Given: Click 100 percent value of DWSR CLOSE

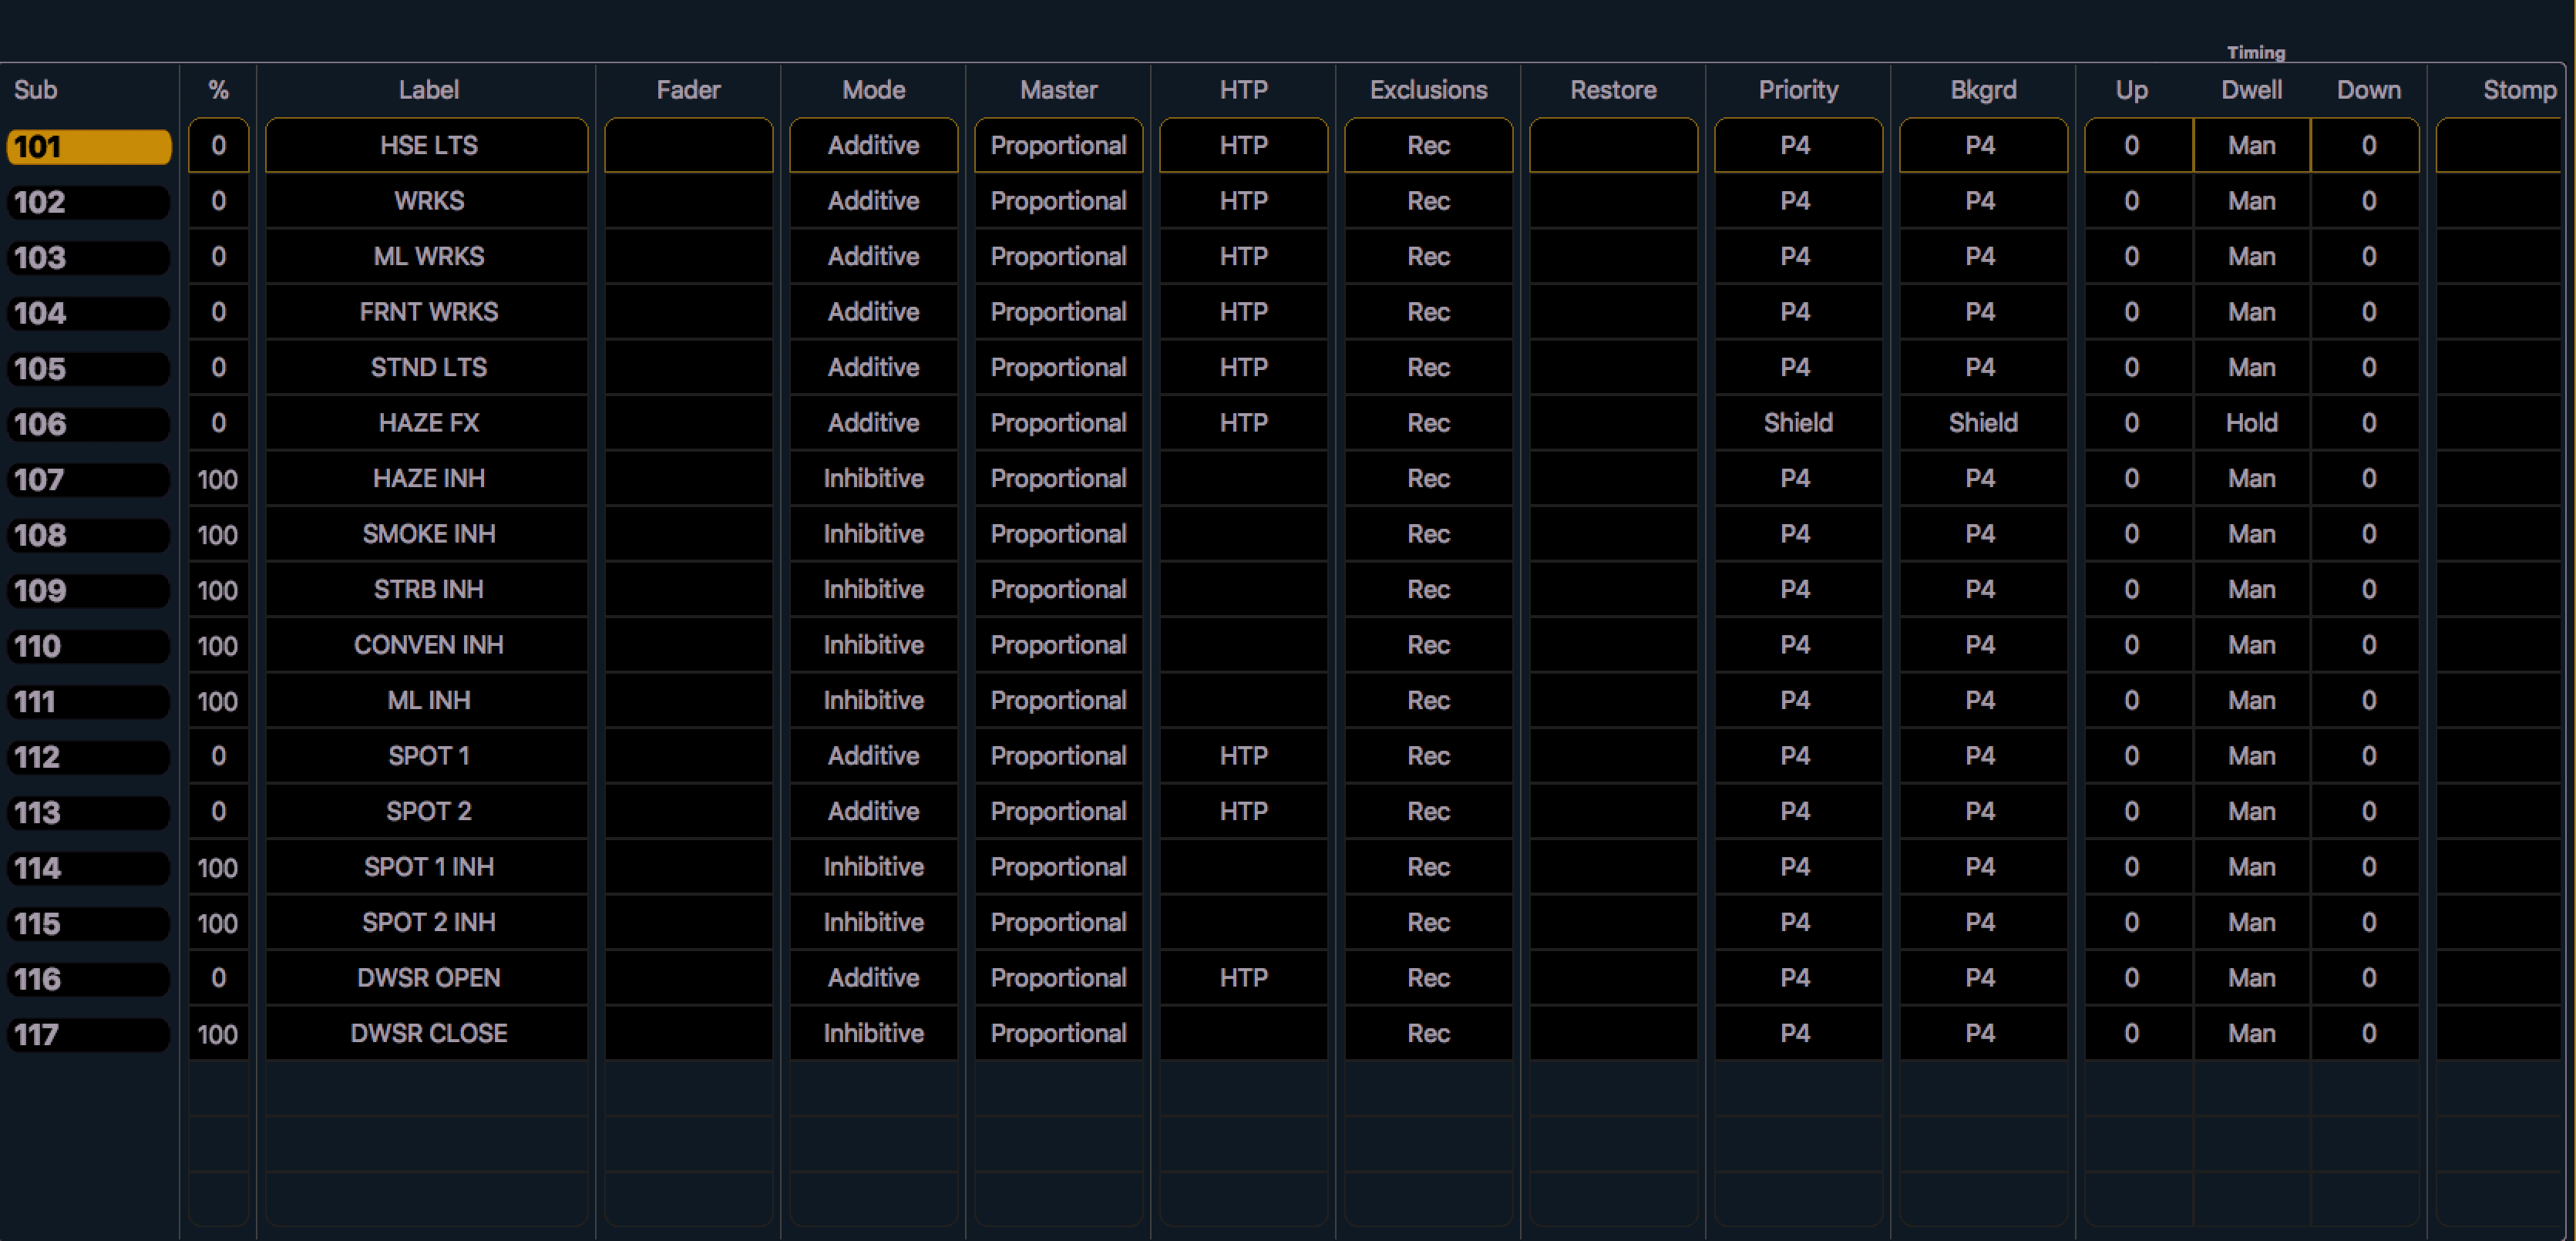Looking at the screenshot, I should pyautogui.click(x=218, y=1034).
